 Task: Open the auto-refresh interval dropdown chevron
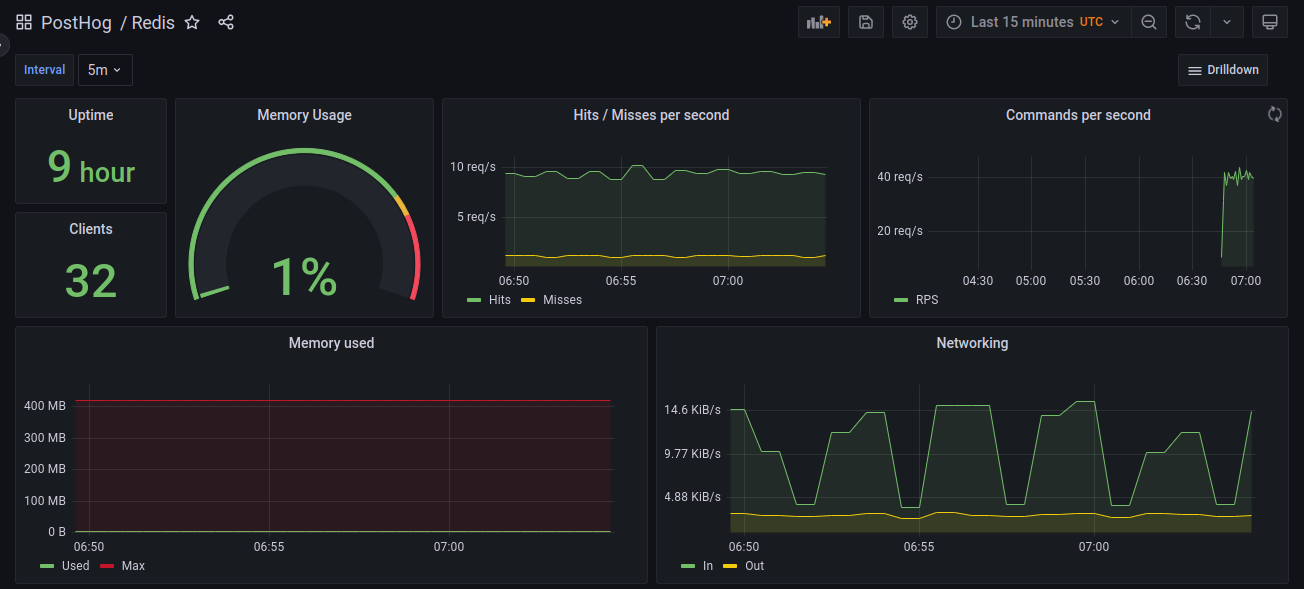pos(1227,21)
